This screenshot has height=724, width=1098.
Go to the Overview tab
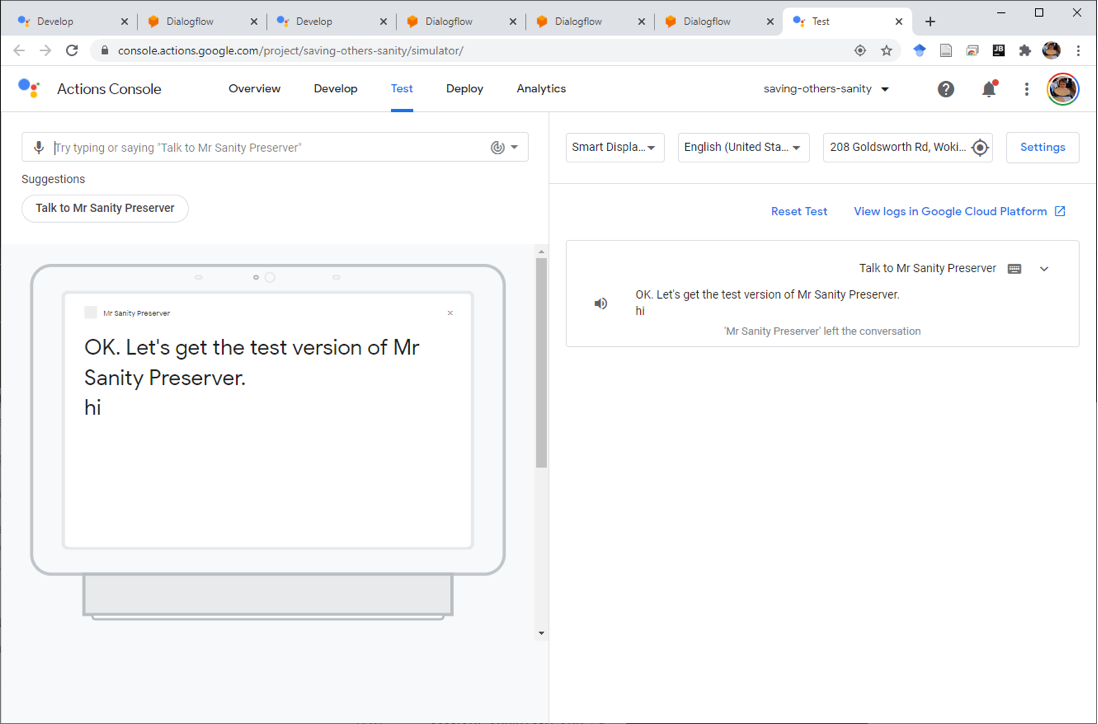click(x=254, y=89)
